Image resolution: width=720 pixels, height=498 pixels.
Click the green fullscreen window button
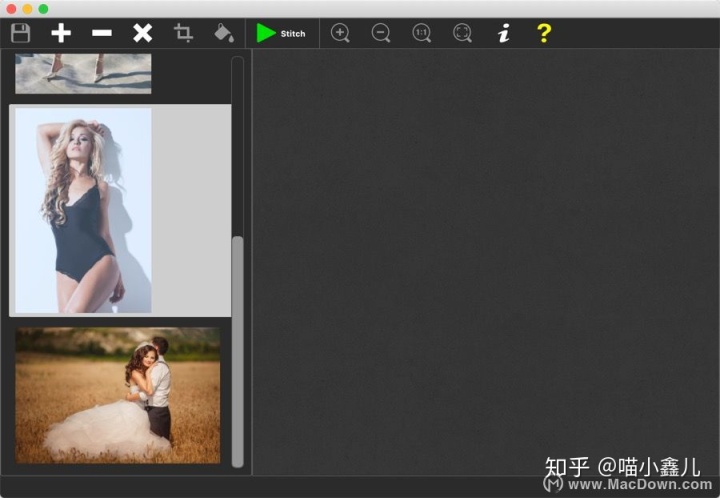pyautogui.click(x=43, y=9)
